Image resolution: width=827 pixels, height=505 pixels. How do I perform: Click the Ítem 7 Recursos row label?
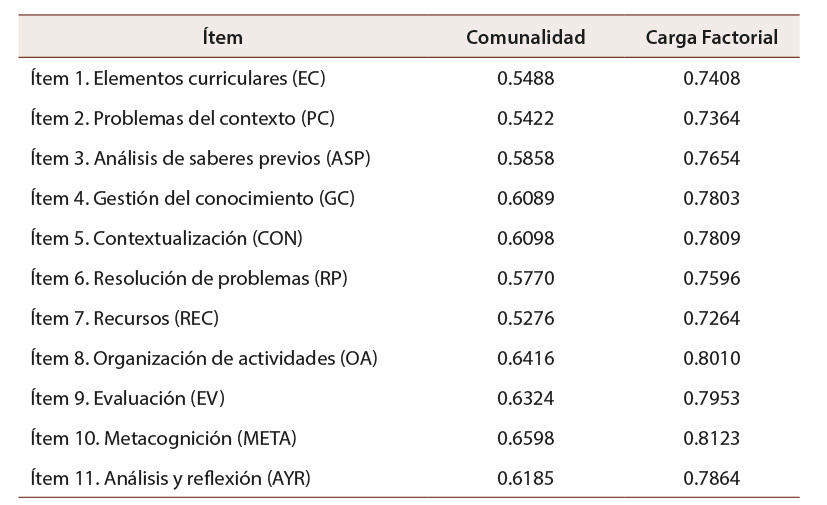pyautogui.click(x=124, y=318)
